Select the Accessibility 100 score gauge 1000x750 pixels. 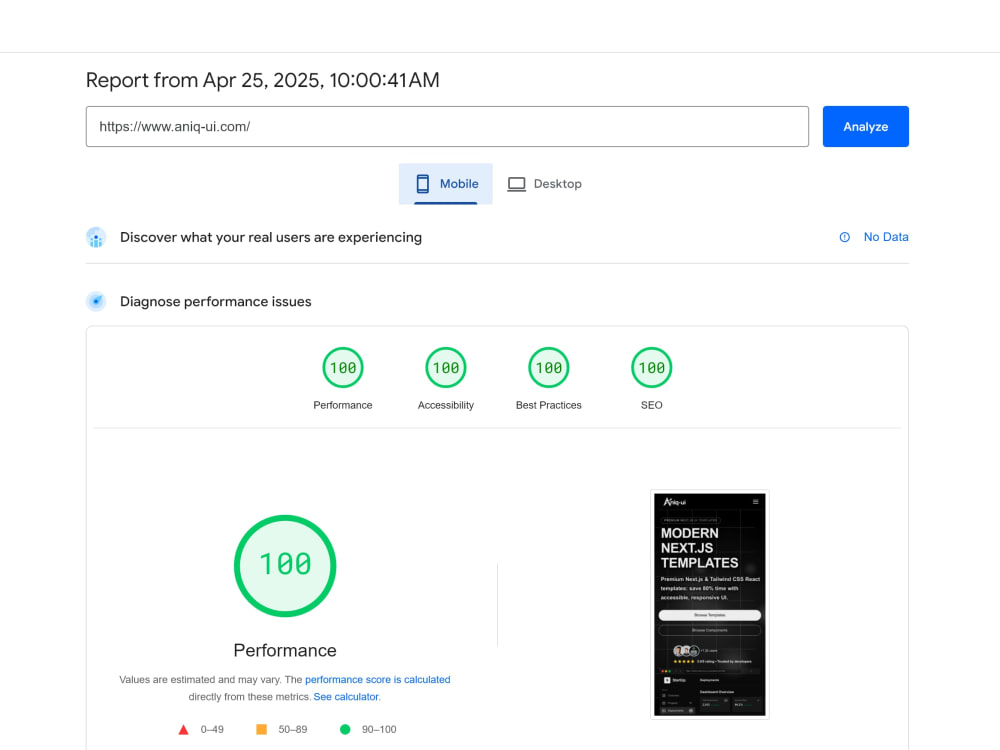446,367
